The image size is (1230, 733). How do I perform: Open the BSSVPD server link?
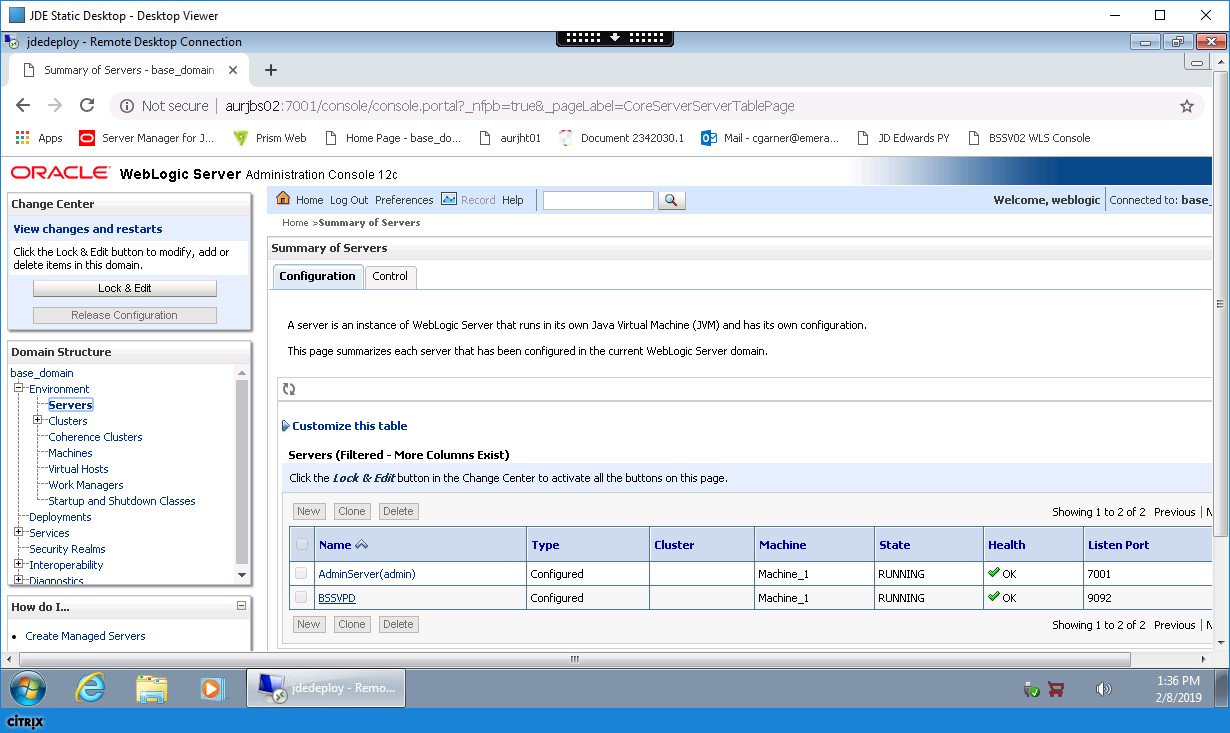(337, 598)
